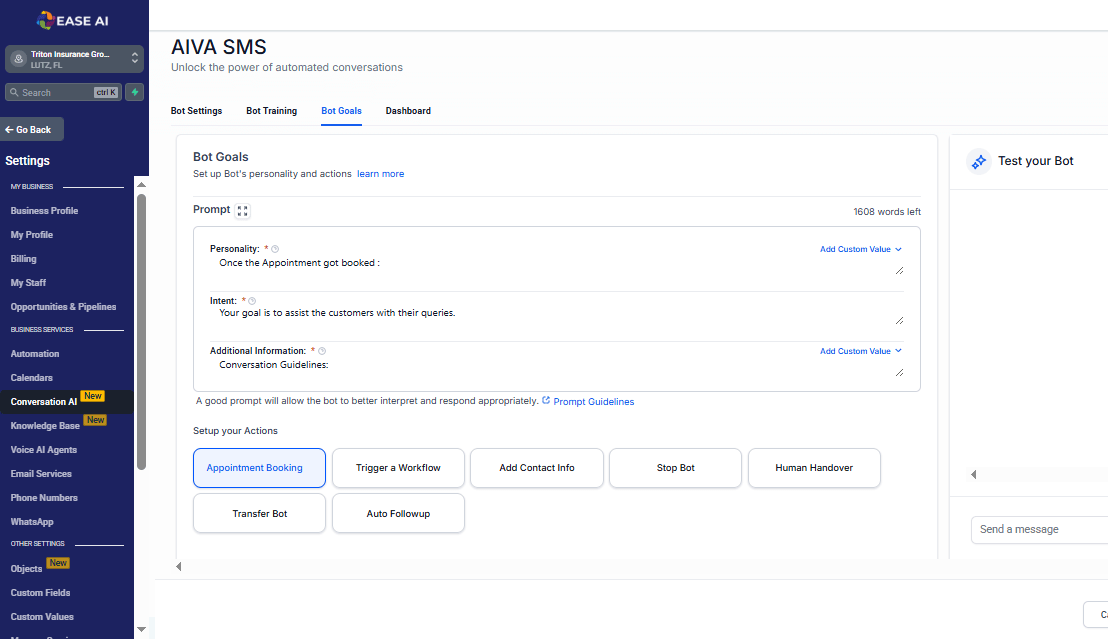Click the Test your Bot sparkle icon

pyautogui.click(x=979, y=162)
